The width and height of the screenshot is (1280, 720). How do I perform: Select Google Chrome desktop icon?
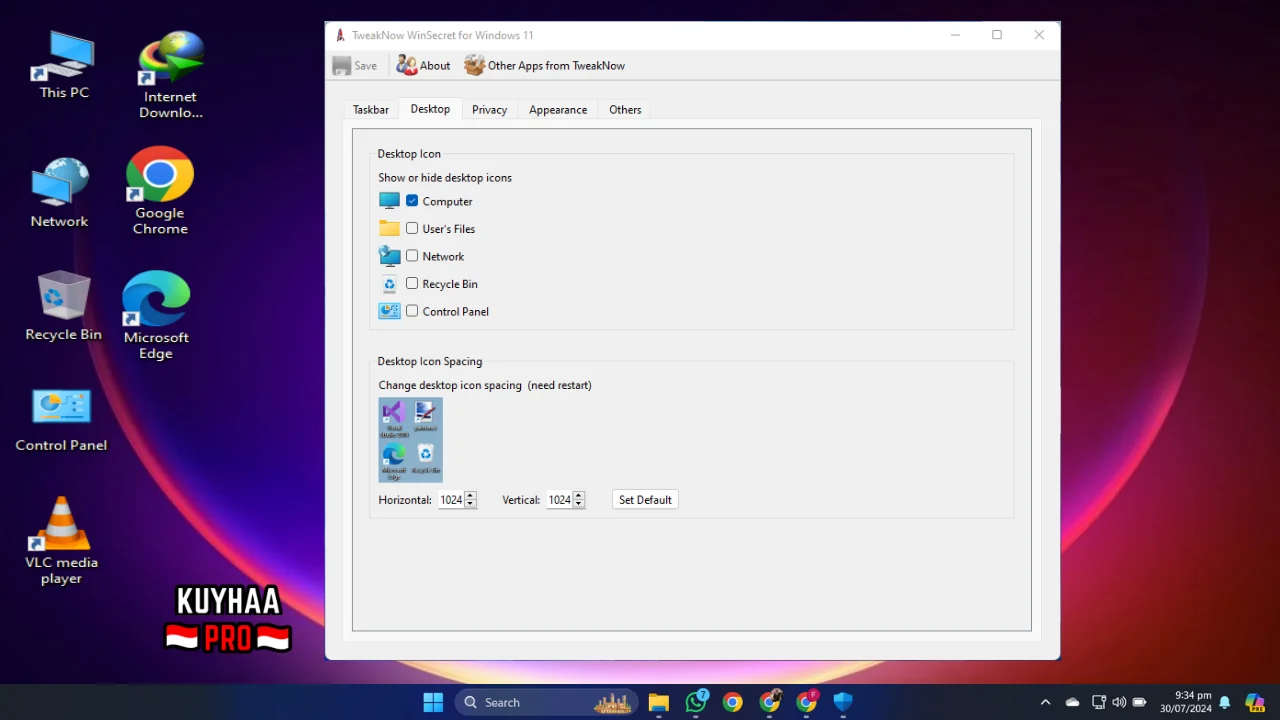point(160,190)
